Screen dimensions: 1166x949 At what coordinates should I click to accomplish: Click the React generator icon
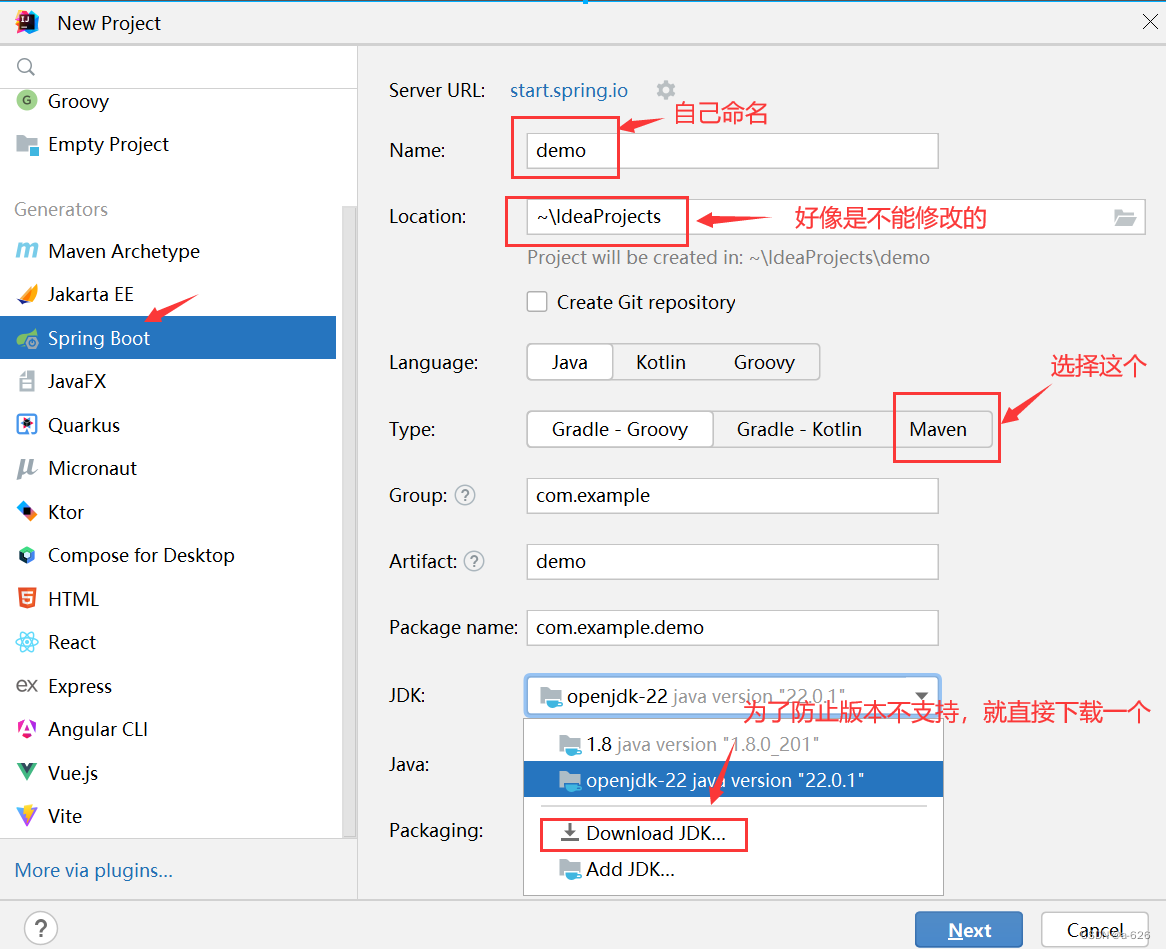pos(28,642)
